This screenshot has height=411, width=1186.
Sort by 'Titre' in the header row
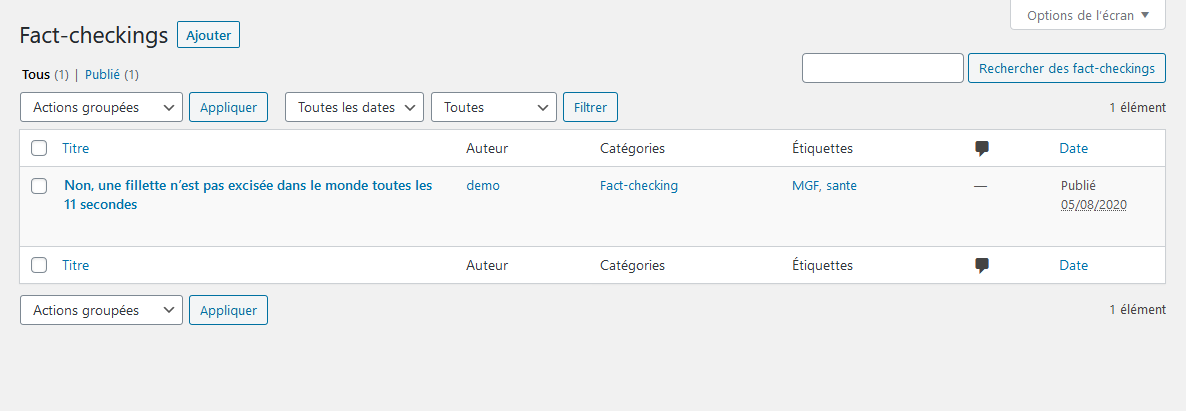pos(76,148)
